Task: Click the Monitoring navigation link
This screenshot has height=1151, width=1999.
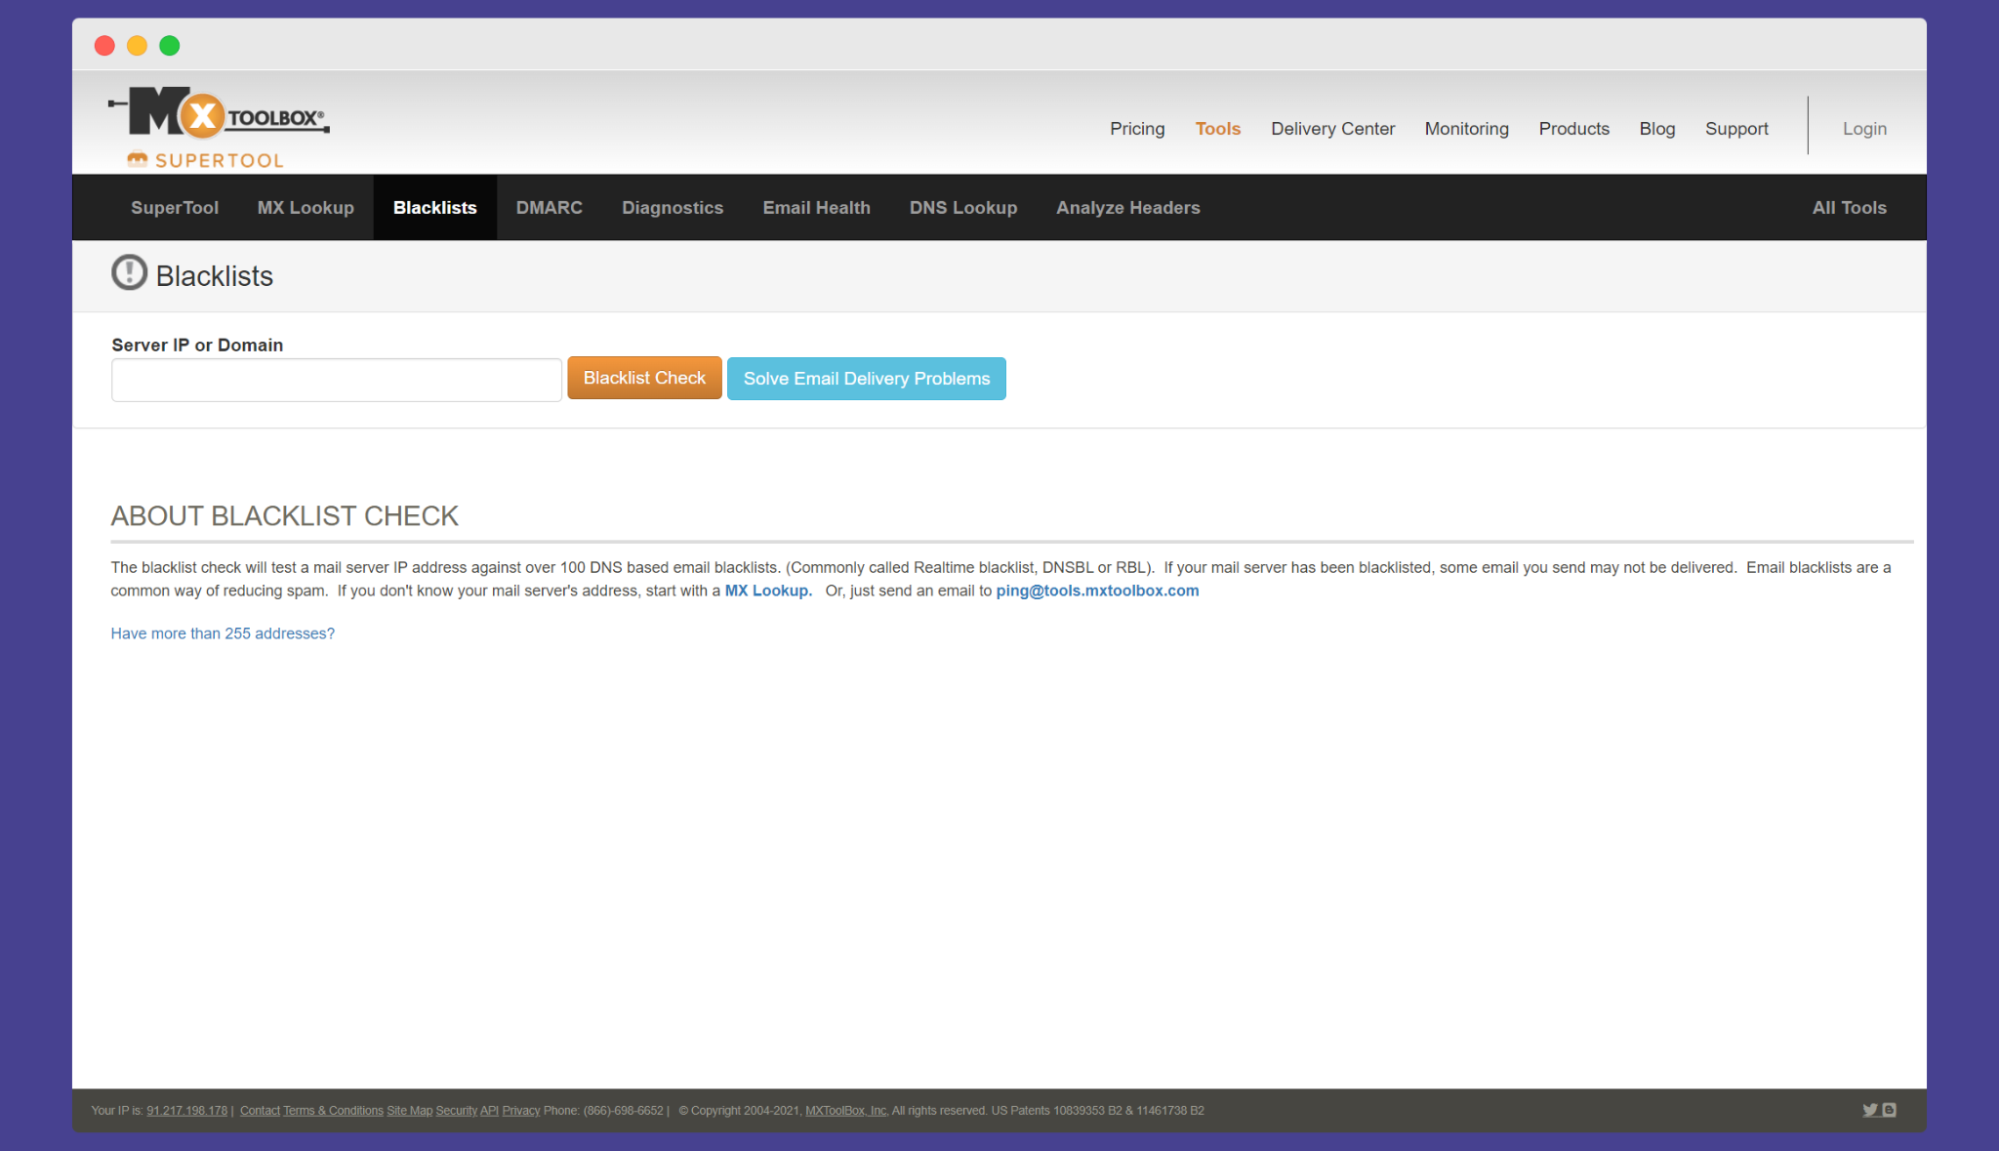Action: click(1464, 129)
